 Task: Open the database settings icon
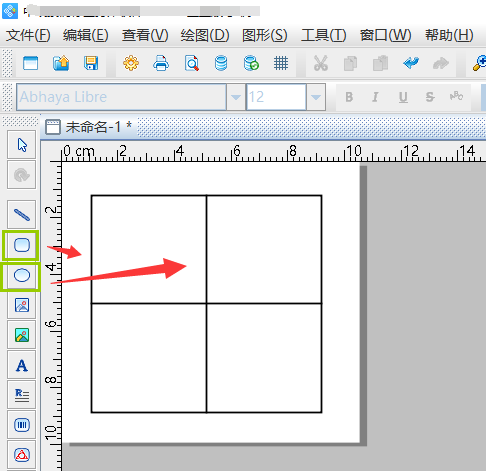pyautogui.click(x=221, y=63)
